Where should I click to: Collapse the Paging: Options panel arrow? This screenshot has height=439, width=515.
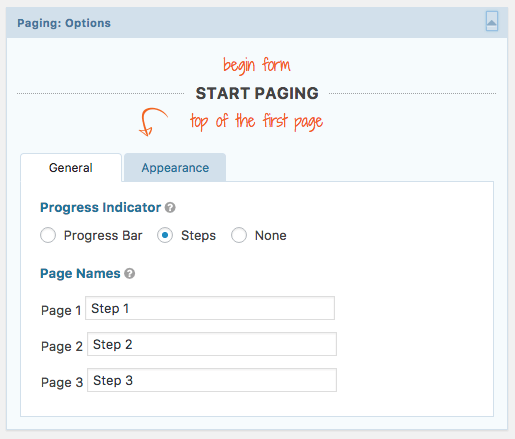tap(492, 21)
